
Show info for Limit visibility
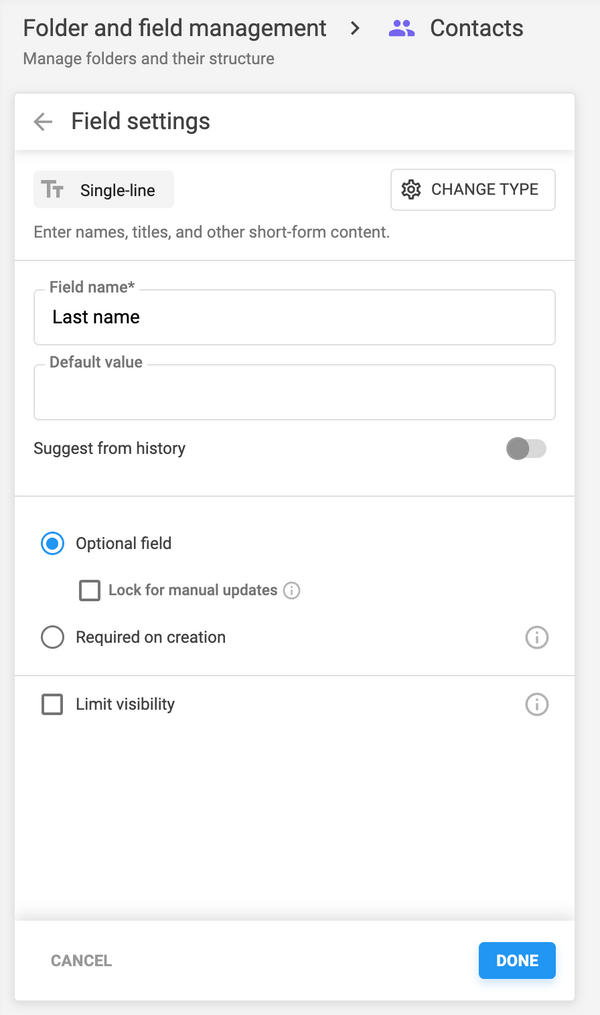pyautogui.click(x=537, y=705)
